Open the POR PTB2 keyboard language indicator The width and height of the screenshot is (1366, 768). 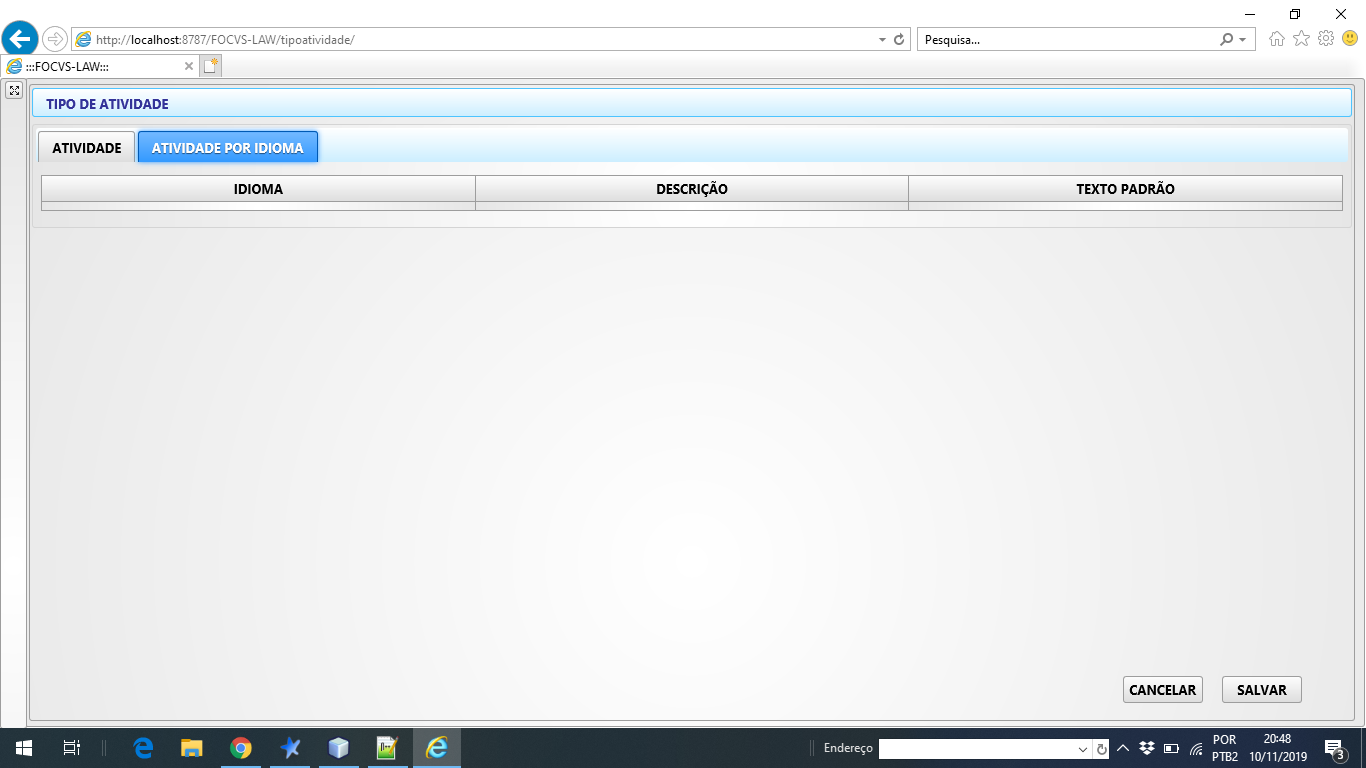point(1224,748)
